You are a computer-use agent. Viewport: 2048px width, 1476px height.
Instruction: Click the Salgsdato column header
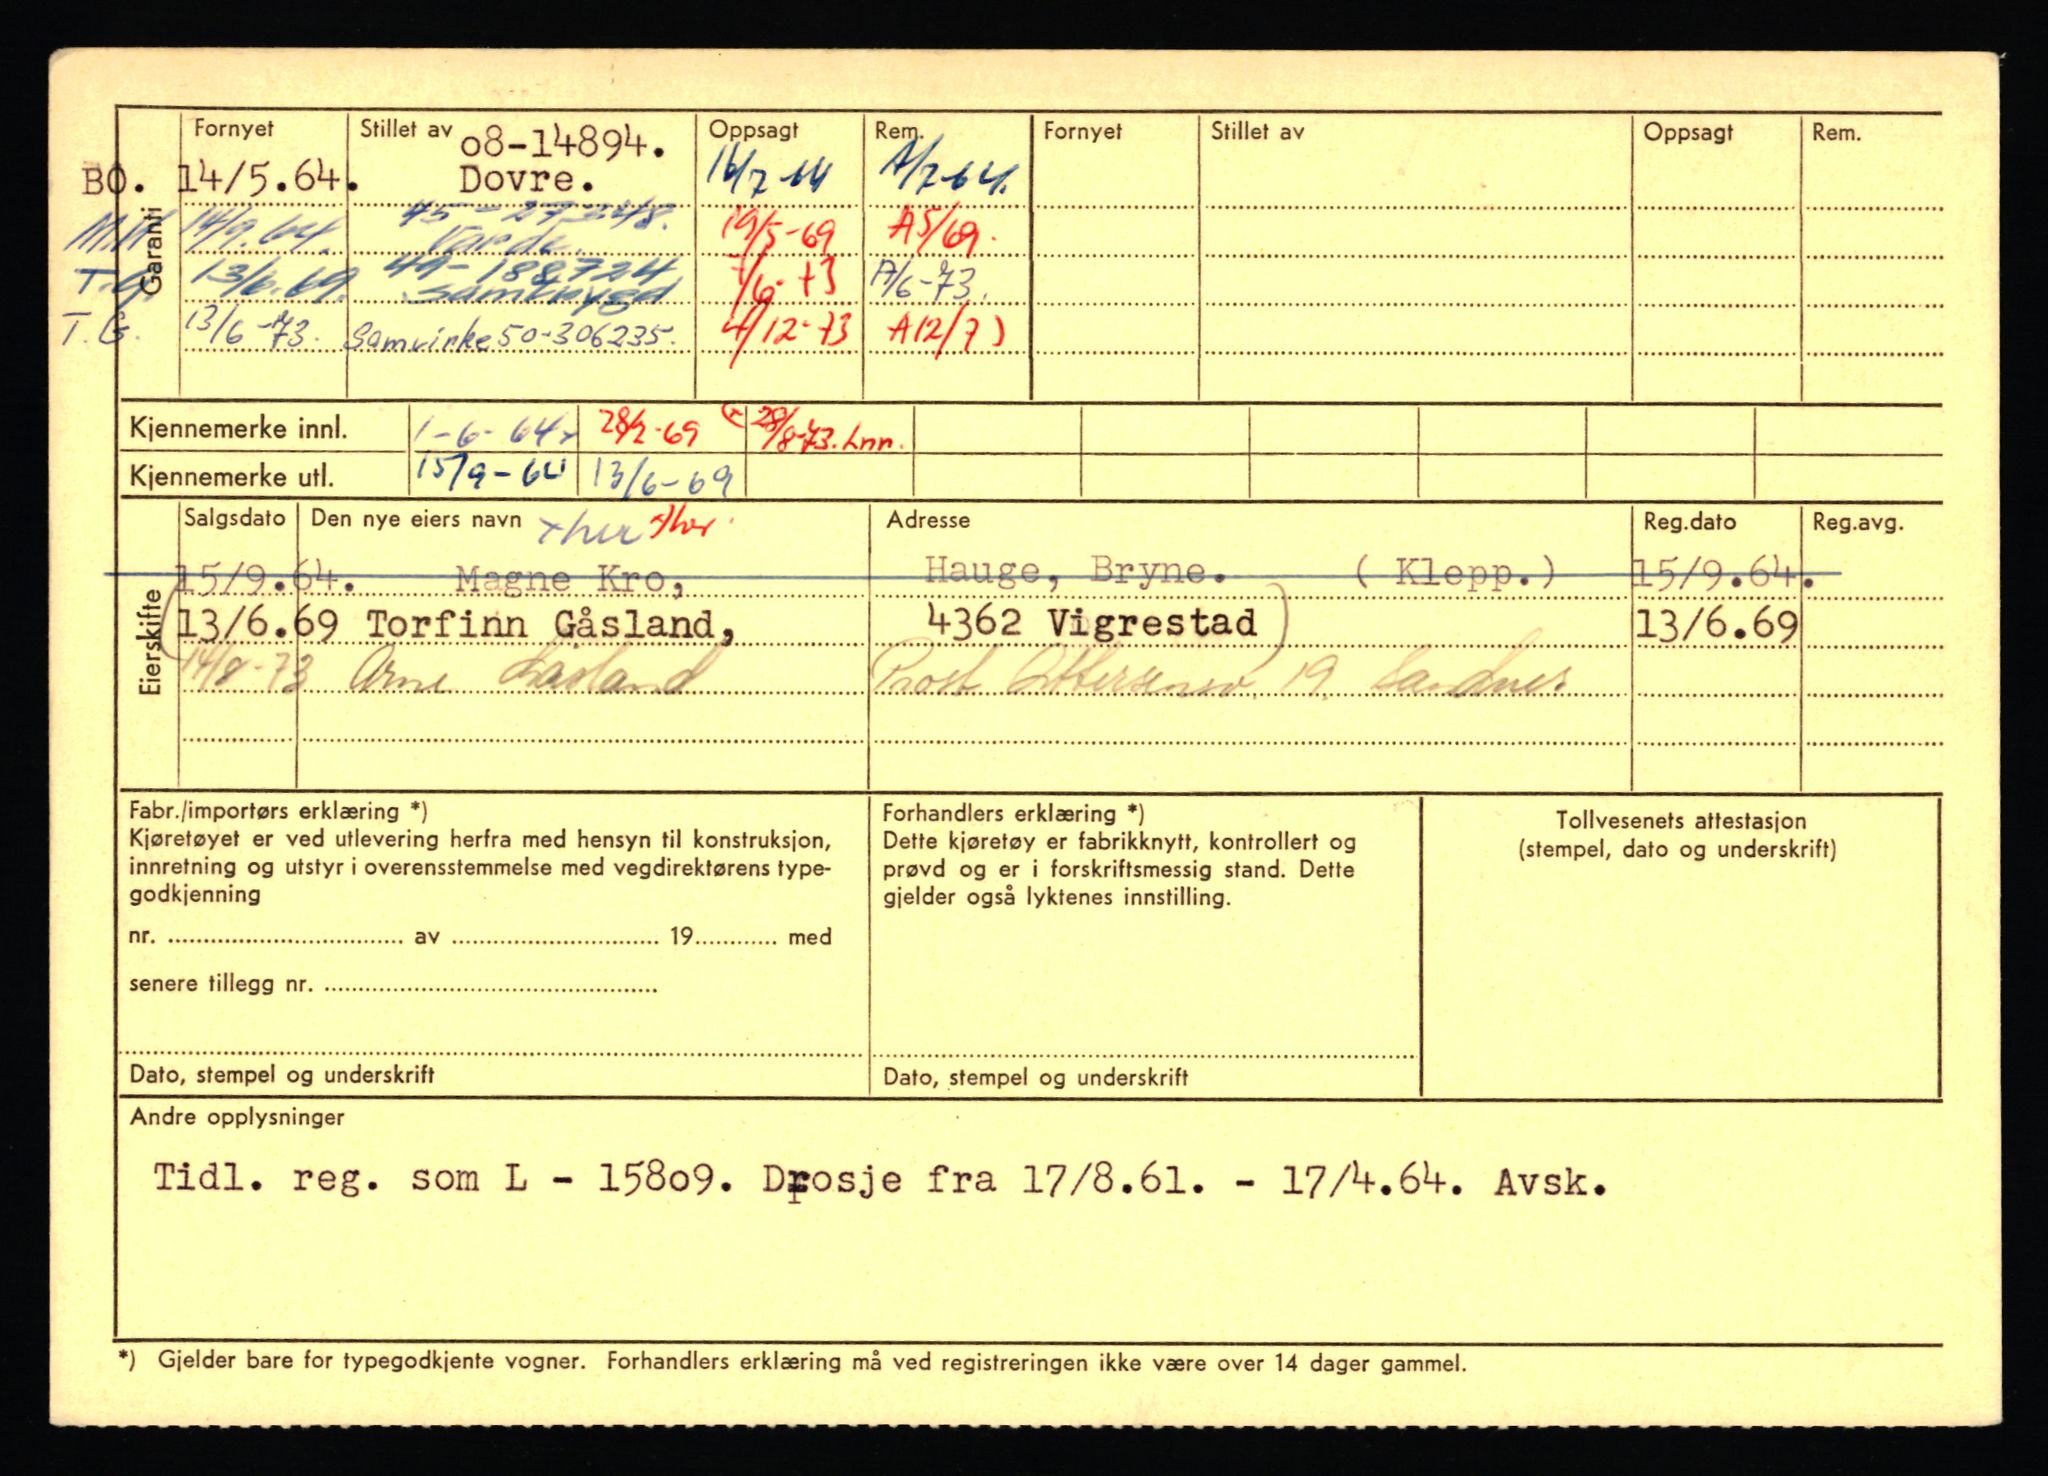click(235, 518)
